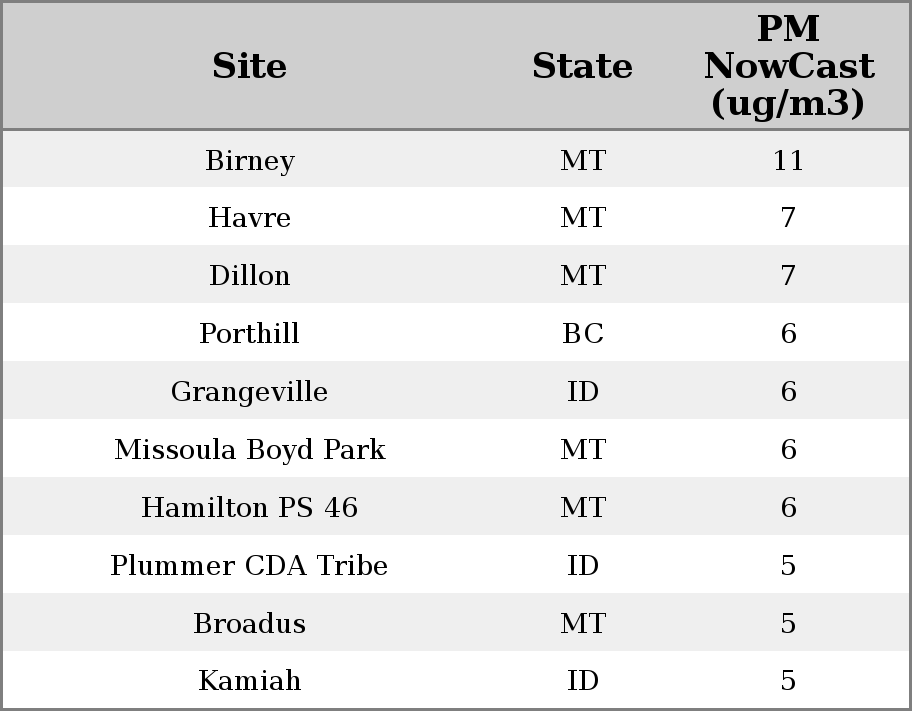Click the Broadus site name
This screenshot has width=912, height=711.
click(249, 624)
